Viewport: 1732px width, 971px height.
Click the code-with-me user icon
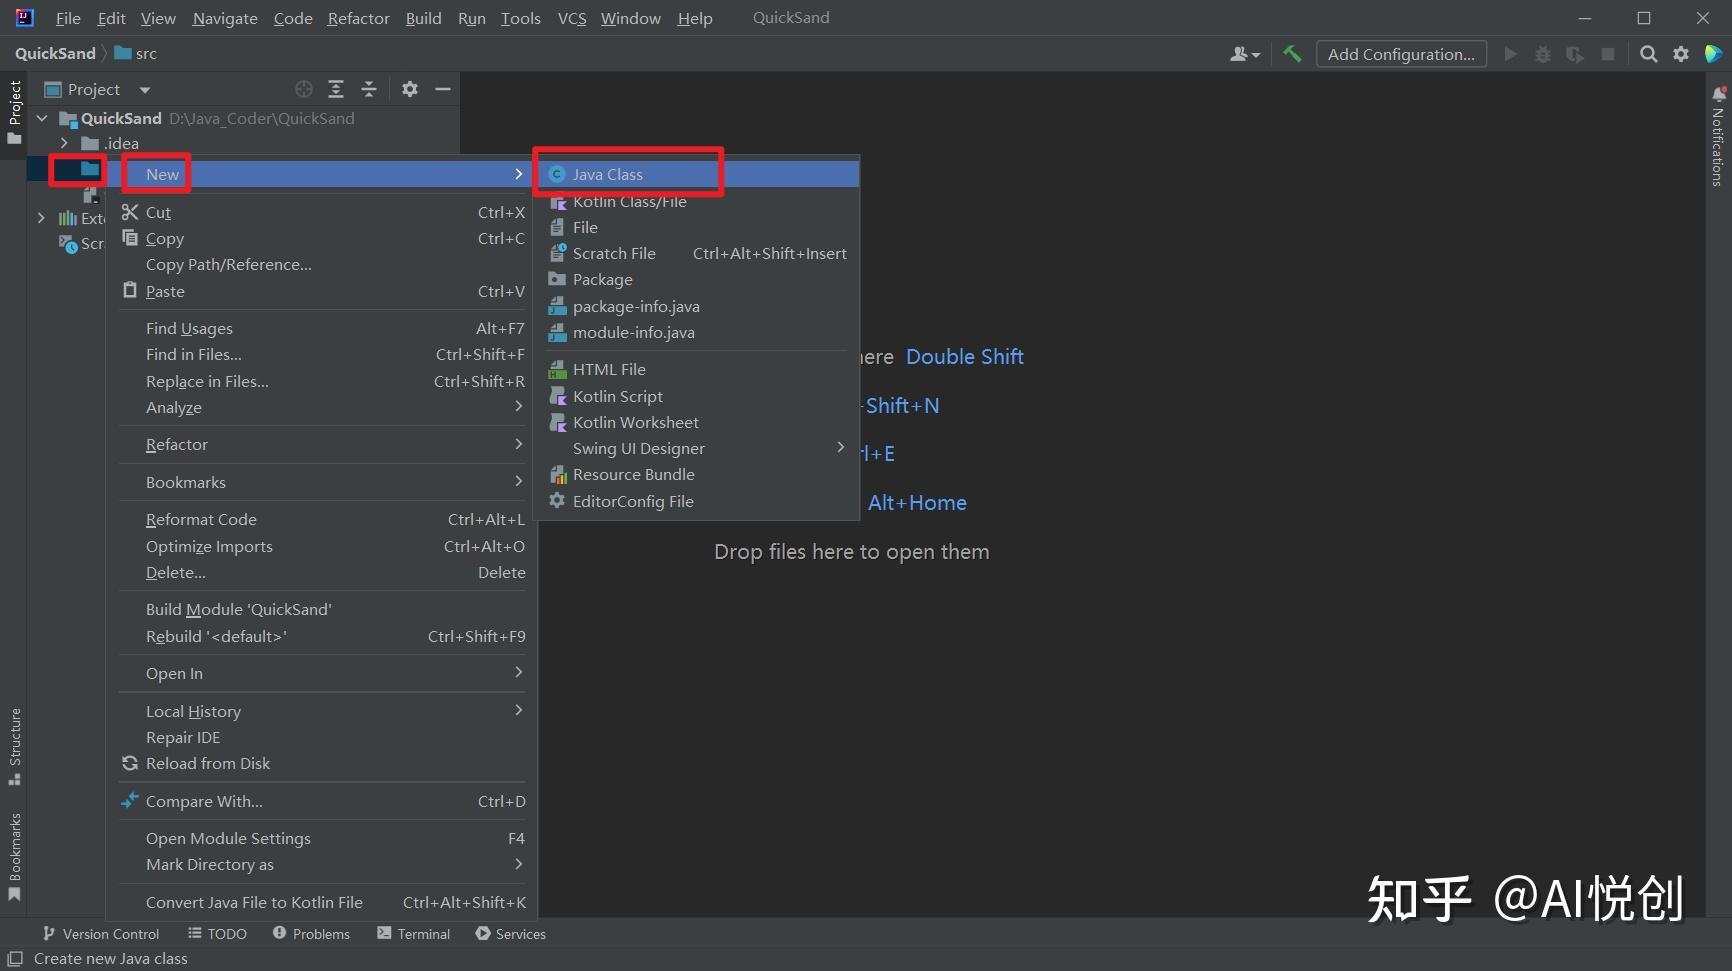(x=1244, y=54)
